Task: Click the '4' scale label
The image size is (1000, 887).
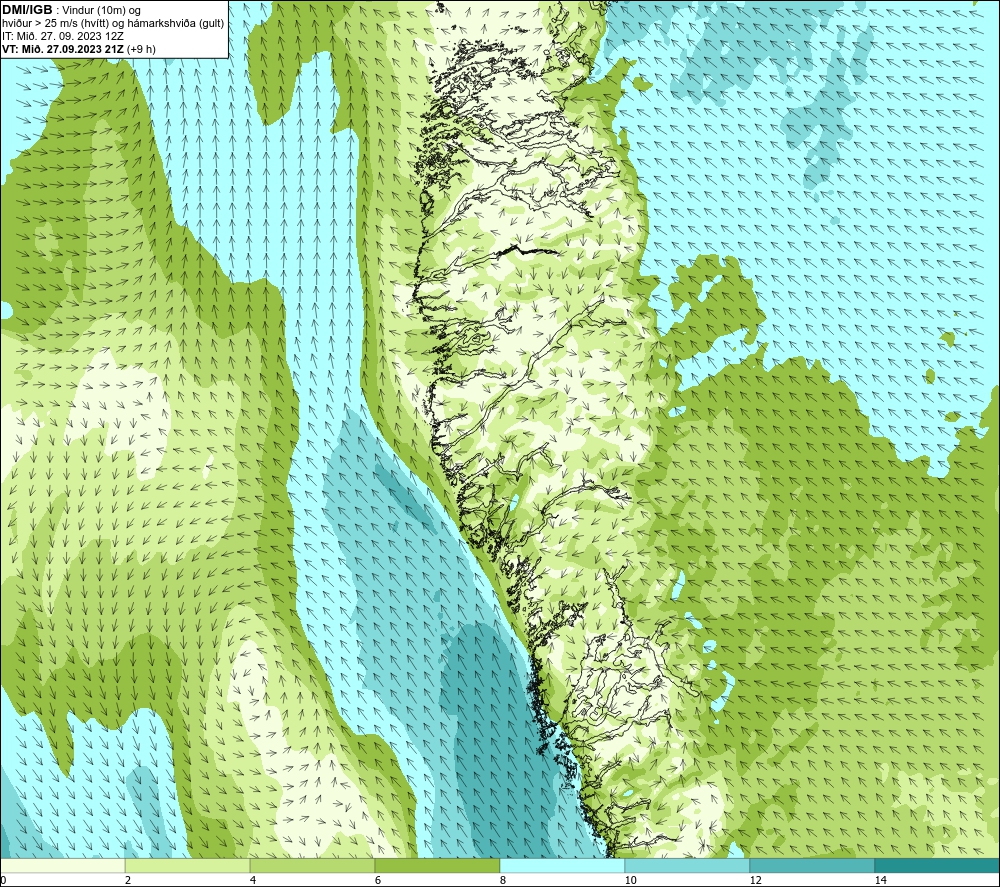Action: [253, 881]
